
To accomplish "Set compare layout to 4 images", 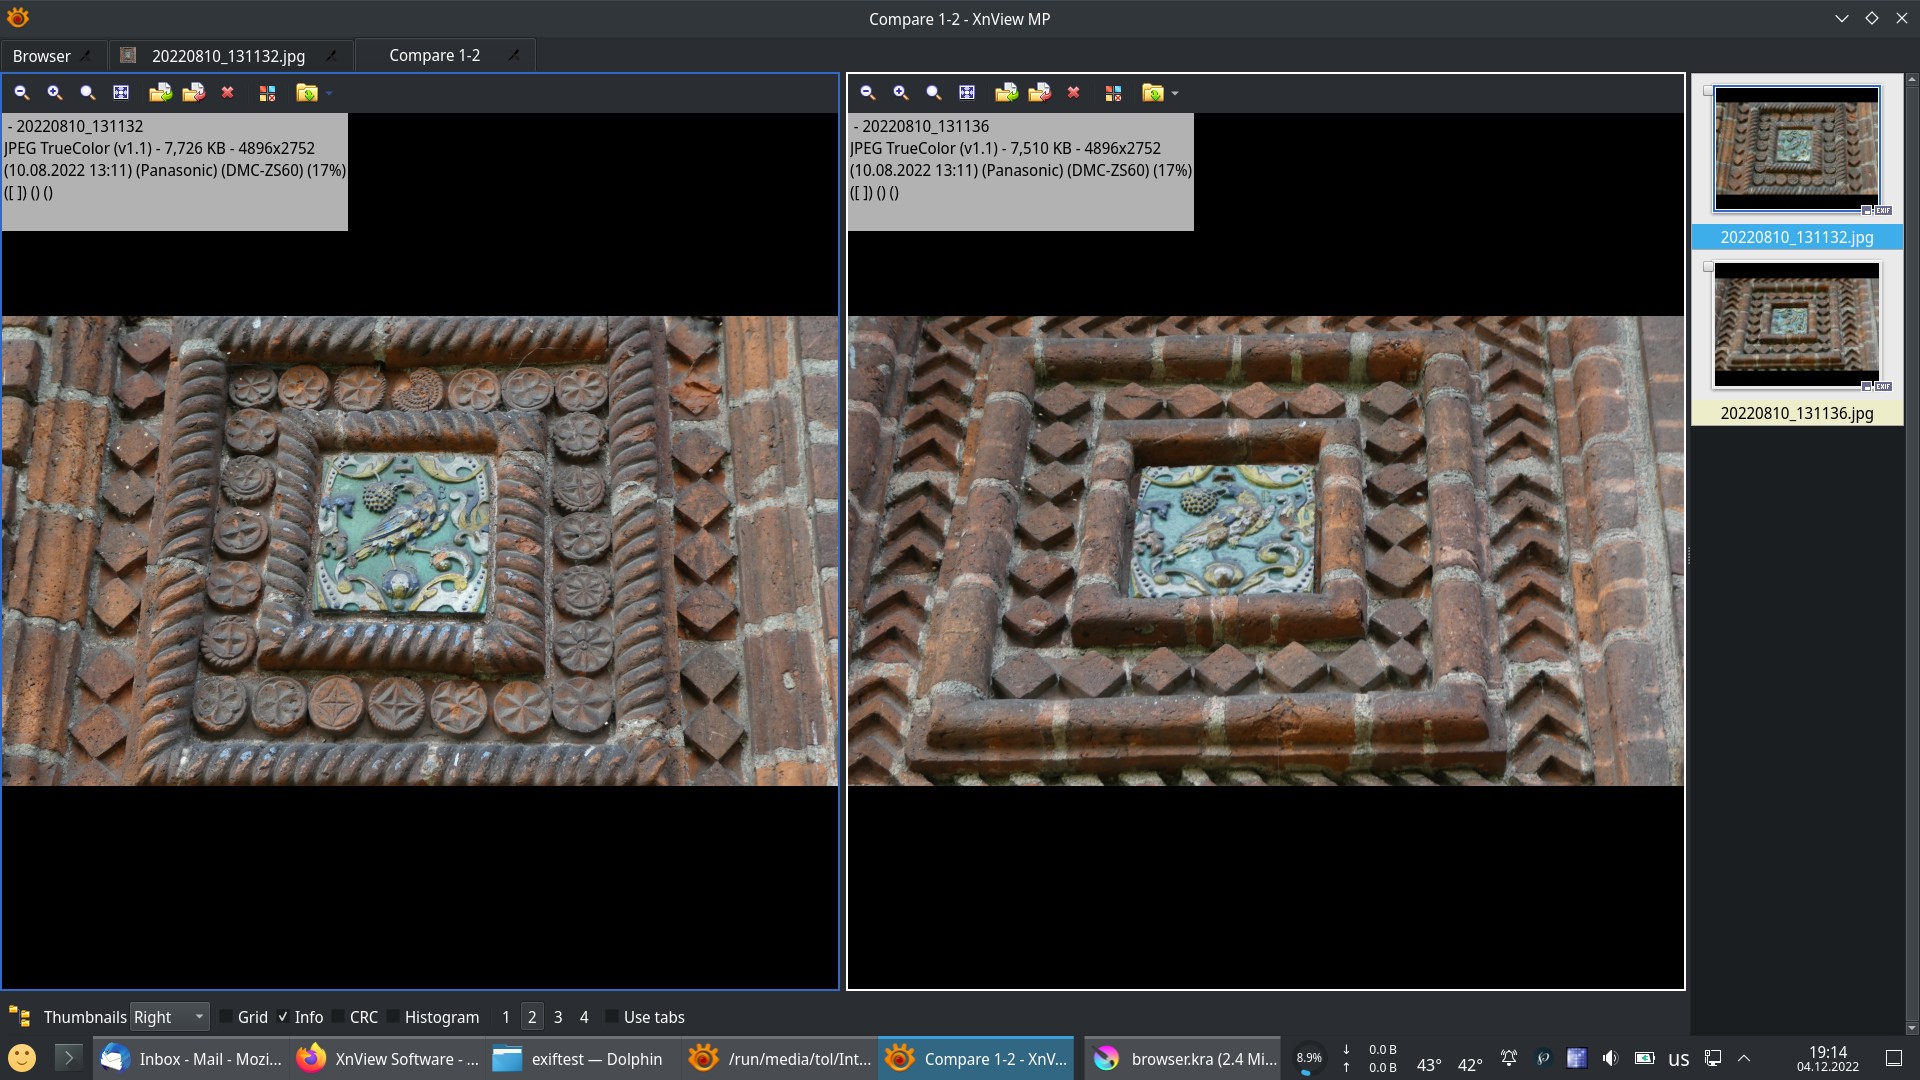I will tap(584, 1017).
